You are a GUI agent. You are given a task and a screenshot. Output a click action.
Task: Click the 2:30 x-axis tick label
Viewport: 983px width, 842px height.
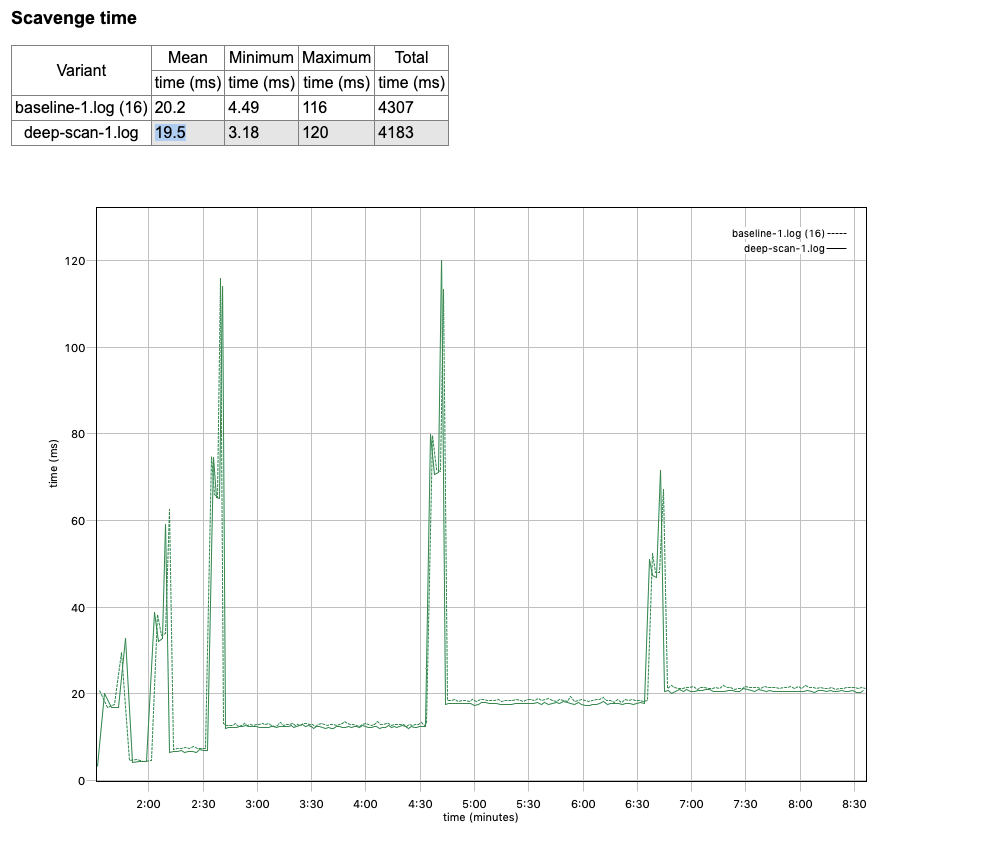[203, 804]
